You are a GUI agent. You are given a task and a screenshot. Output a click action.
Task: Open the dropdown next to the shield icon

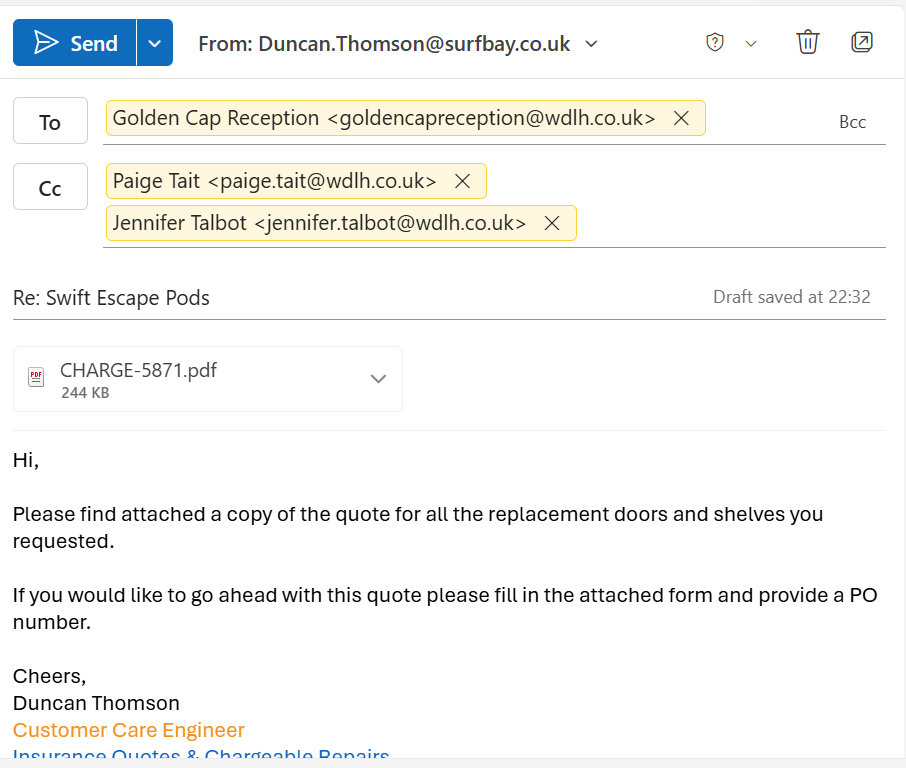[x=751, y=43]
